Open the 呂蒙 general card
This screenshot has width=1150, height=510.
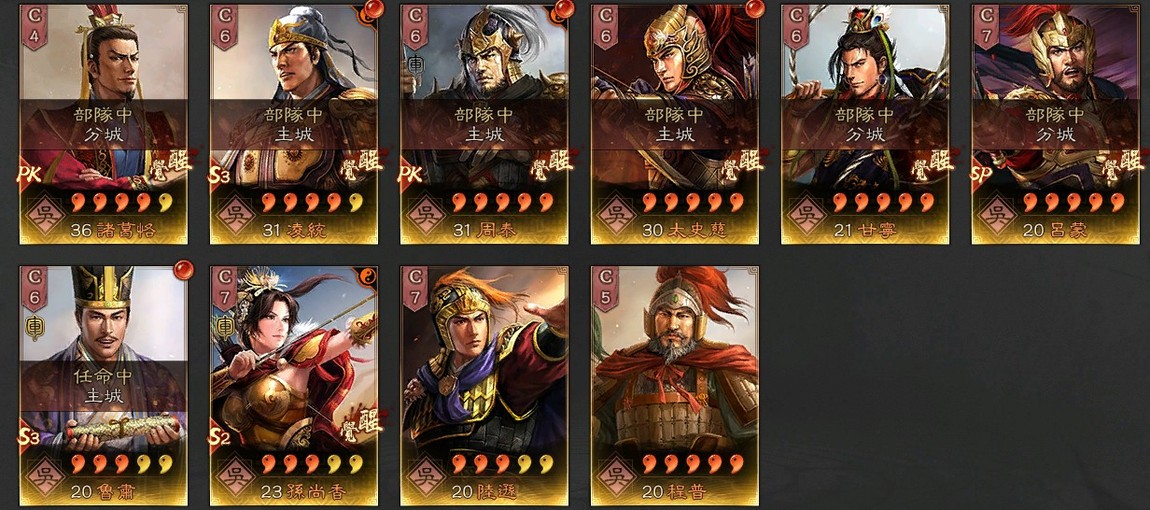click(x=1056, y=124)
